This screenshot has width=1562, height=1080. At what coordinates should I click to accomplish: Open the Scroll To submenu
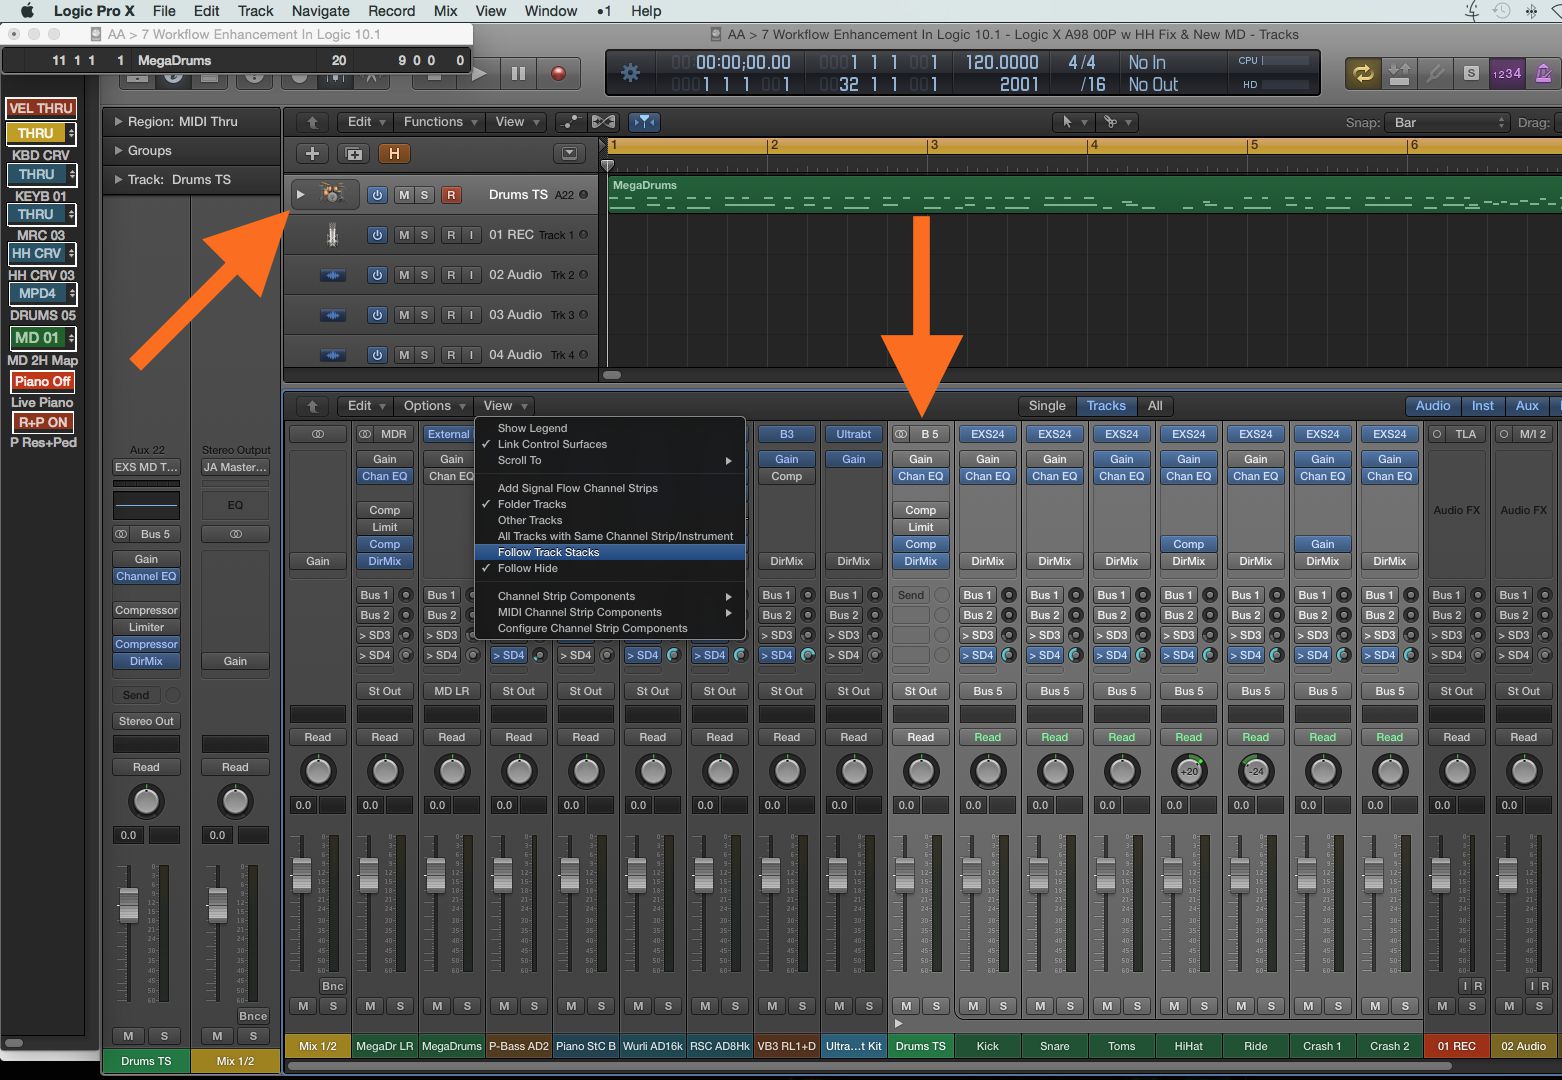610,460
